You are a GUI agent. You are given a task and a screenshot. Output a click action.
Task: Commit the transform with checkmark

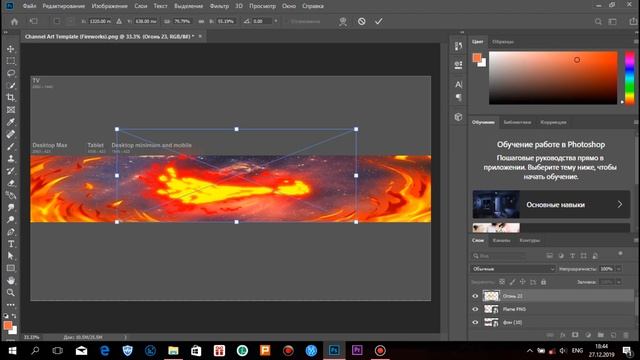pyautogui.click(x=379, y=21)
